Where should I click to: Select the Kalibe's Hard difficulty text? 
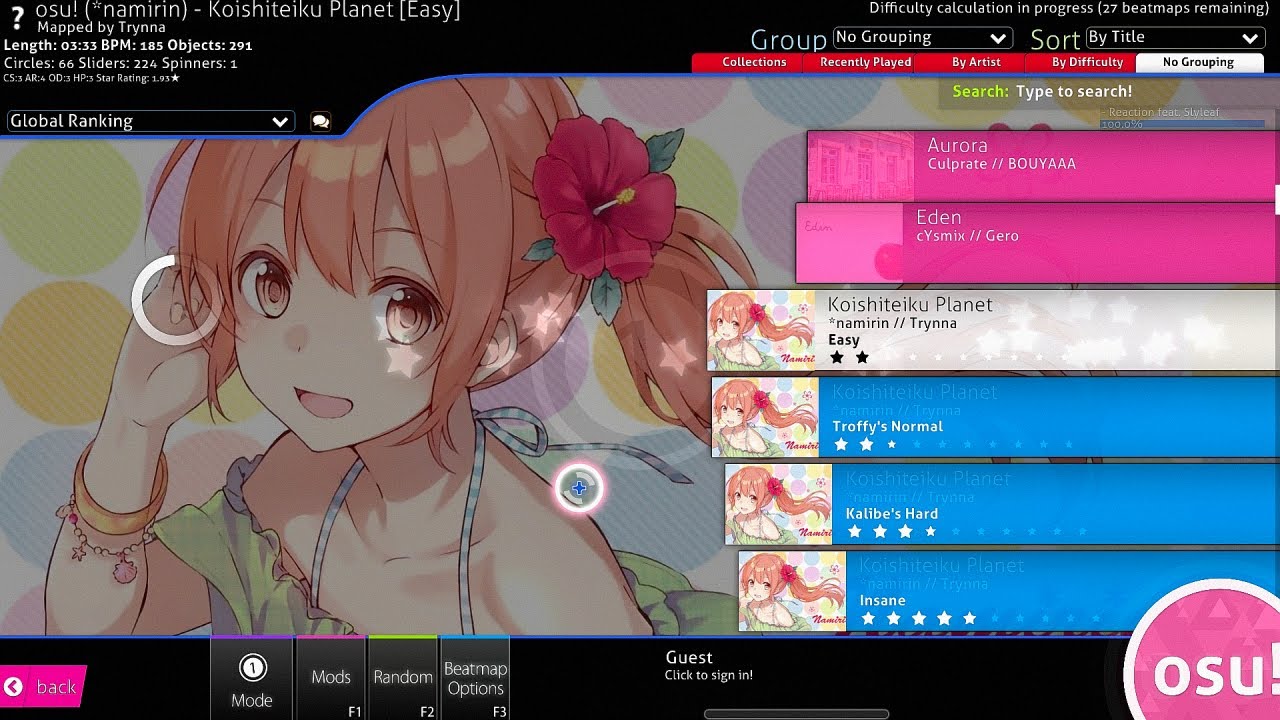click(892, 513)
